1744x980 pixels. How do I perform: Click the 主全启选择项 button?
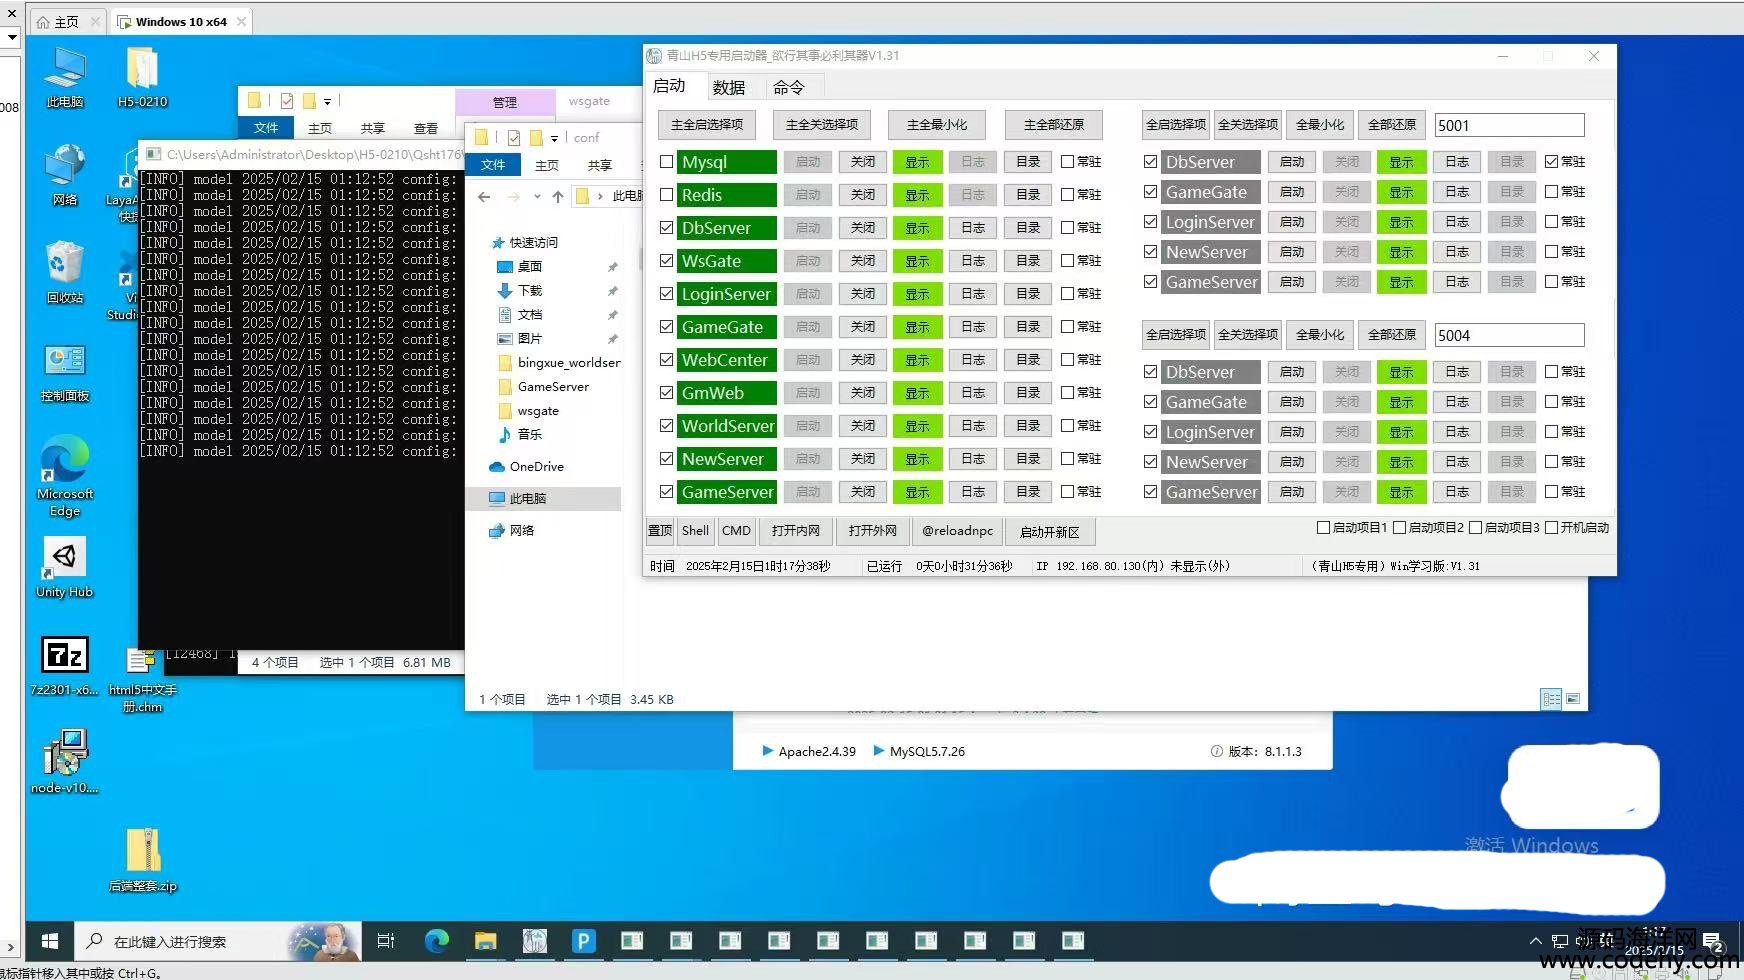pos(707,125)
